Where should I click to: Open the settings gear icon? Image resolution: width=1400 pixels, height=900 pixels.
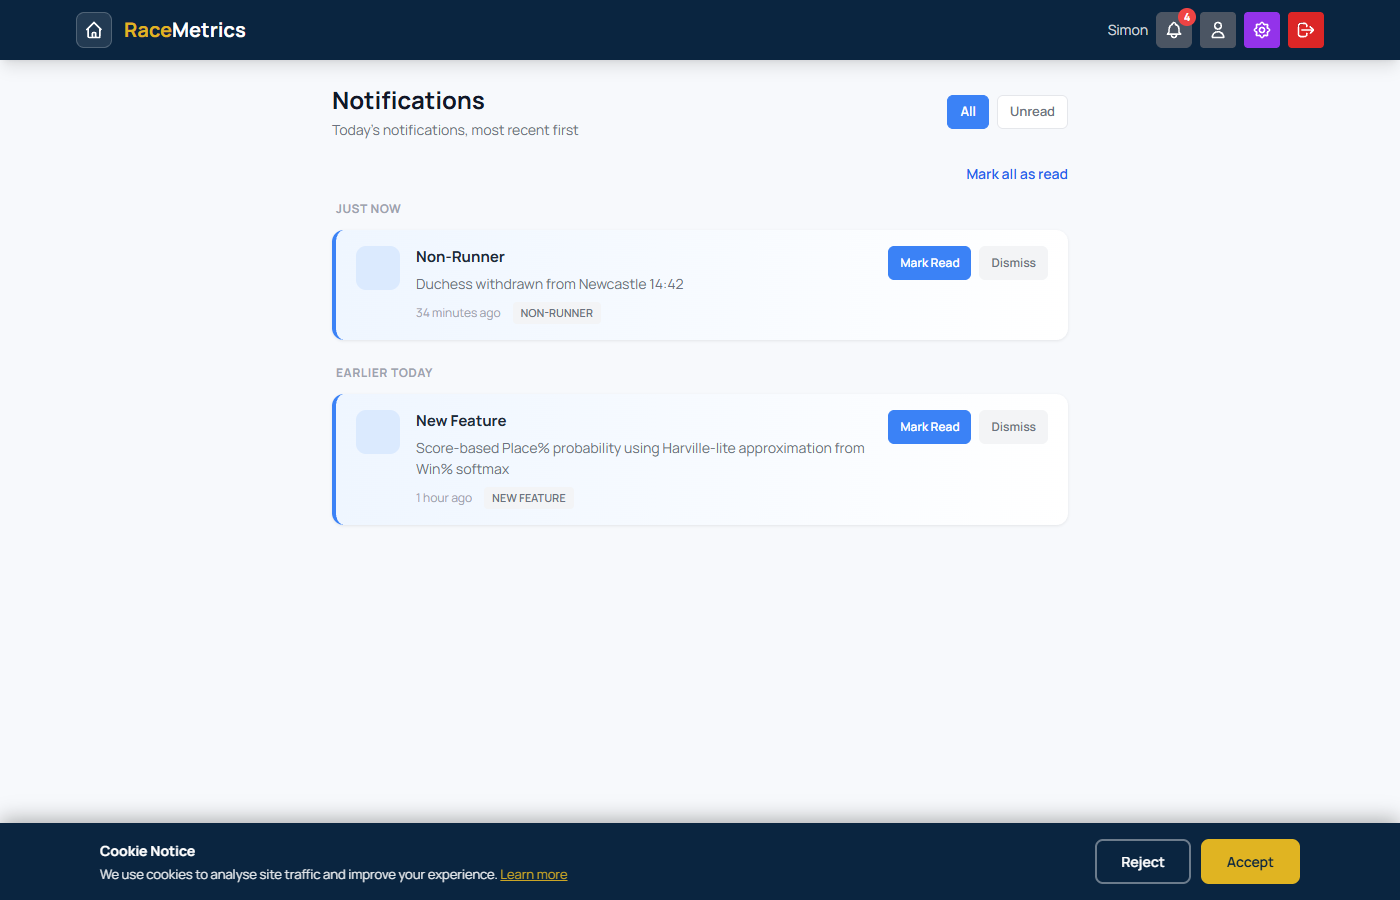tap(1261, 30)
